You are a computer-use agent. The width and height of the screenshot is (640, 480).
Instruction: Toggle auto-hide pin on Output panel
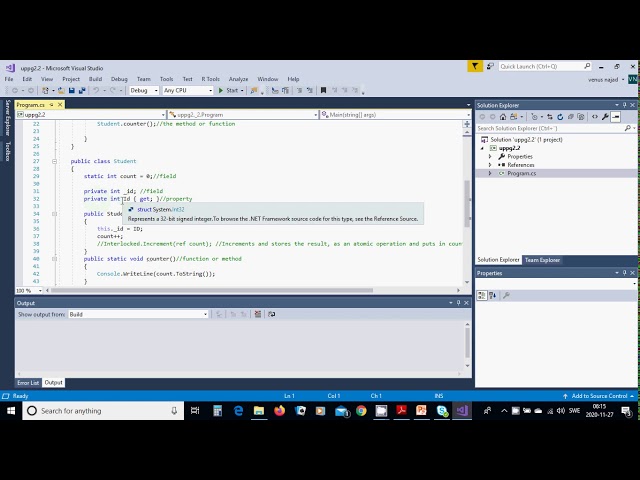(x=458, y=303)
